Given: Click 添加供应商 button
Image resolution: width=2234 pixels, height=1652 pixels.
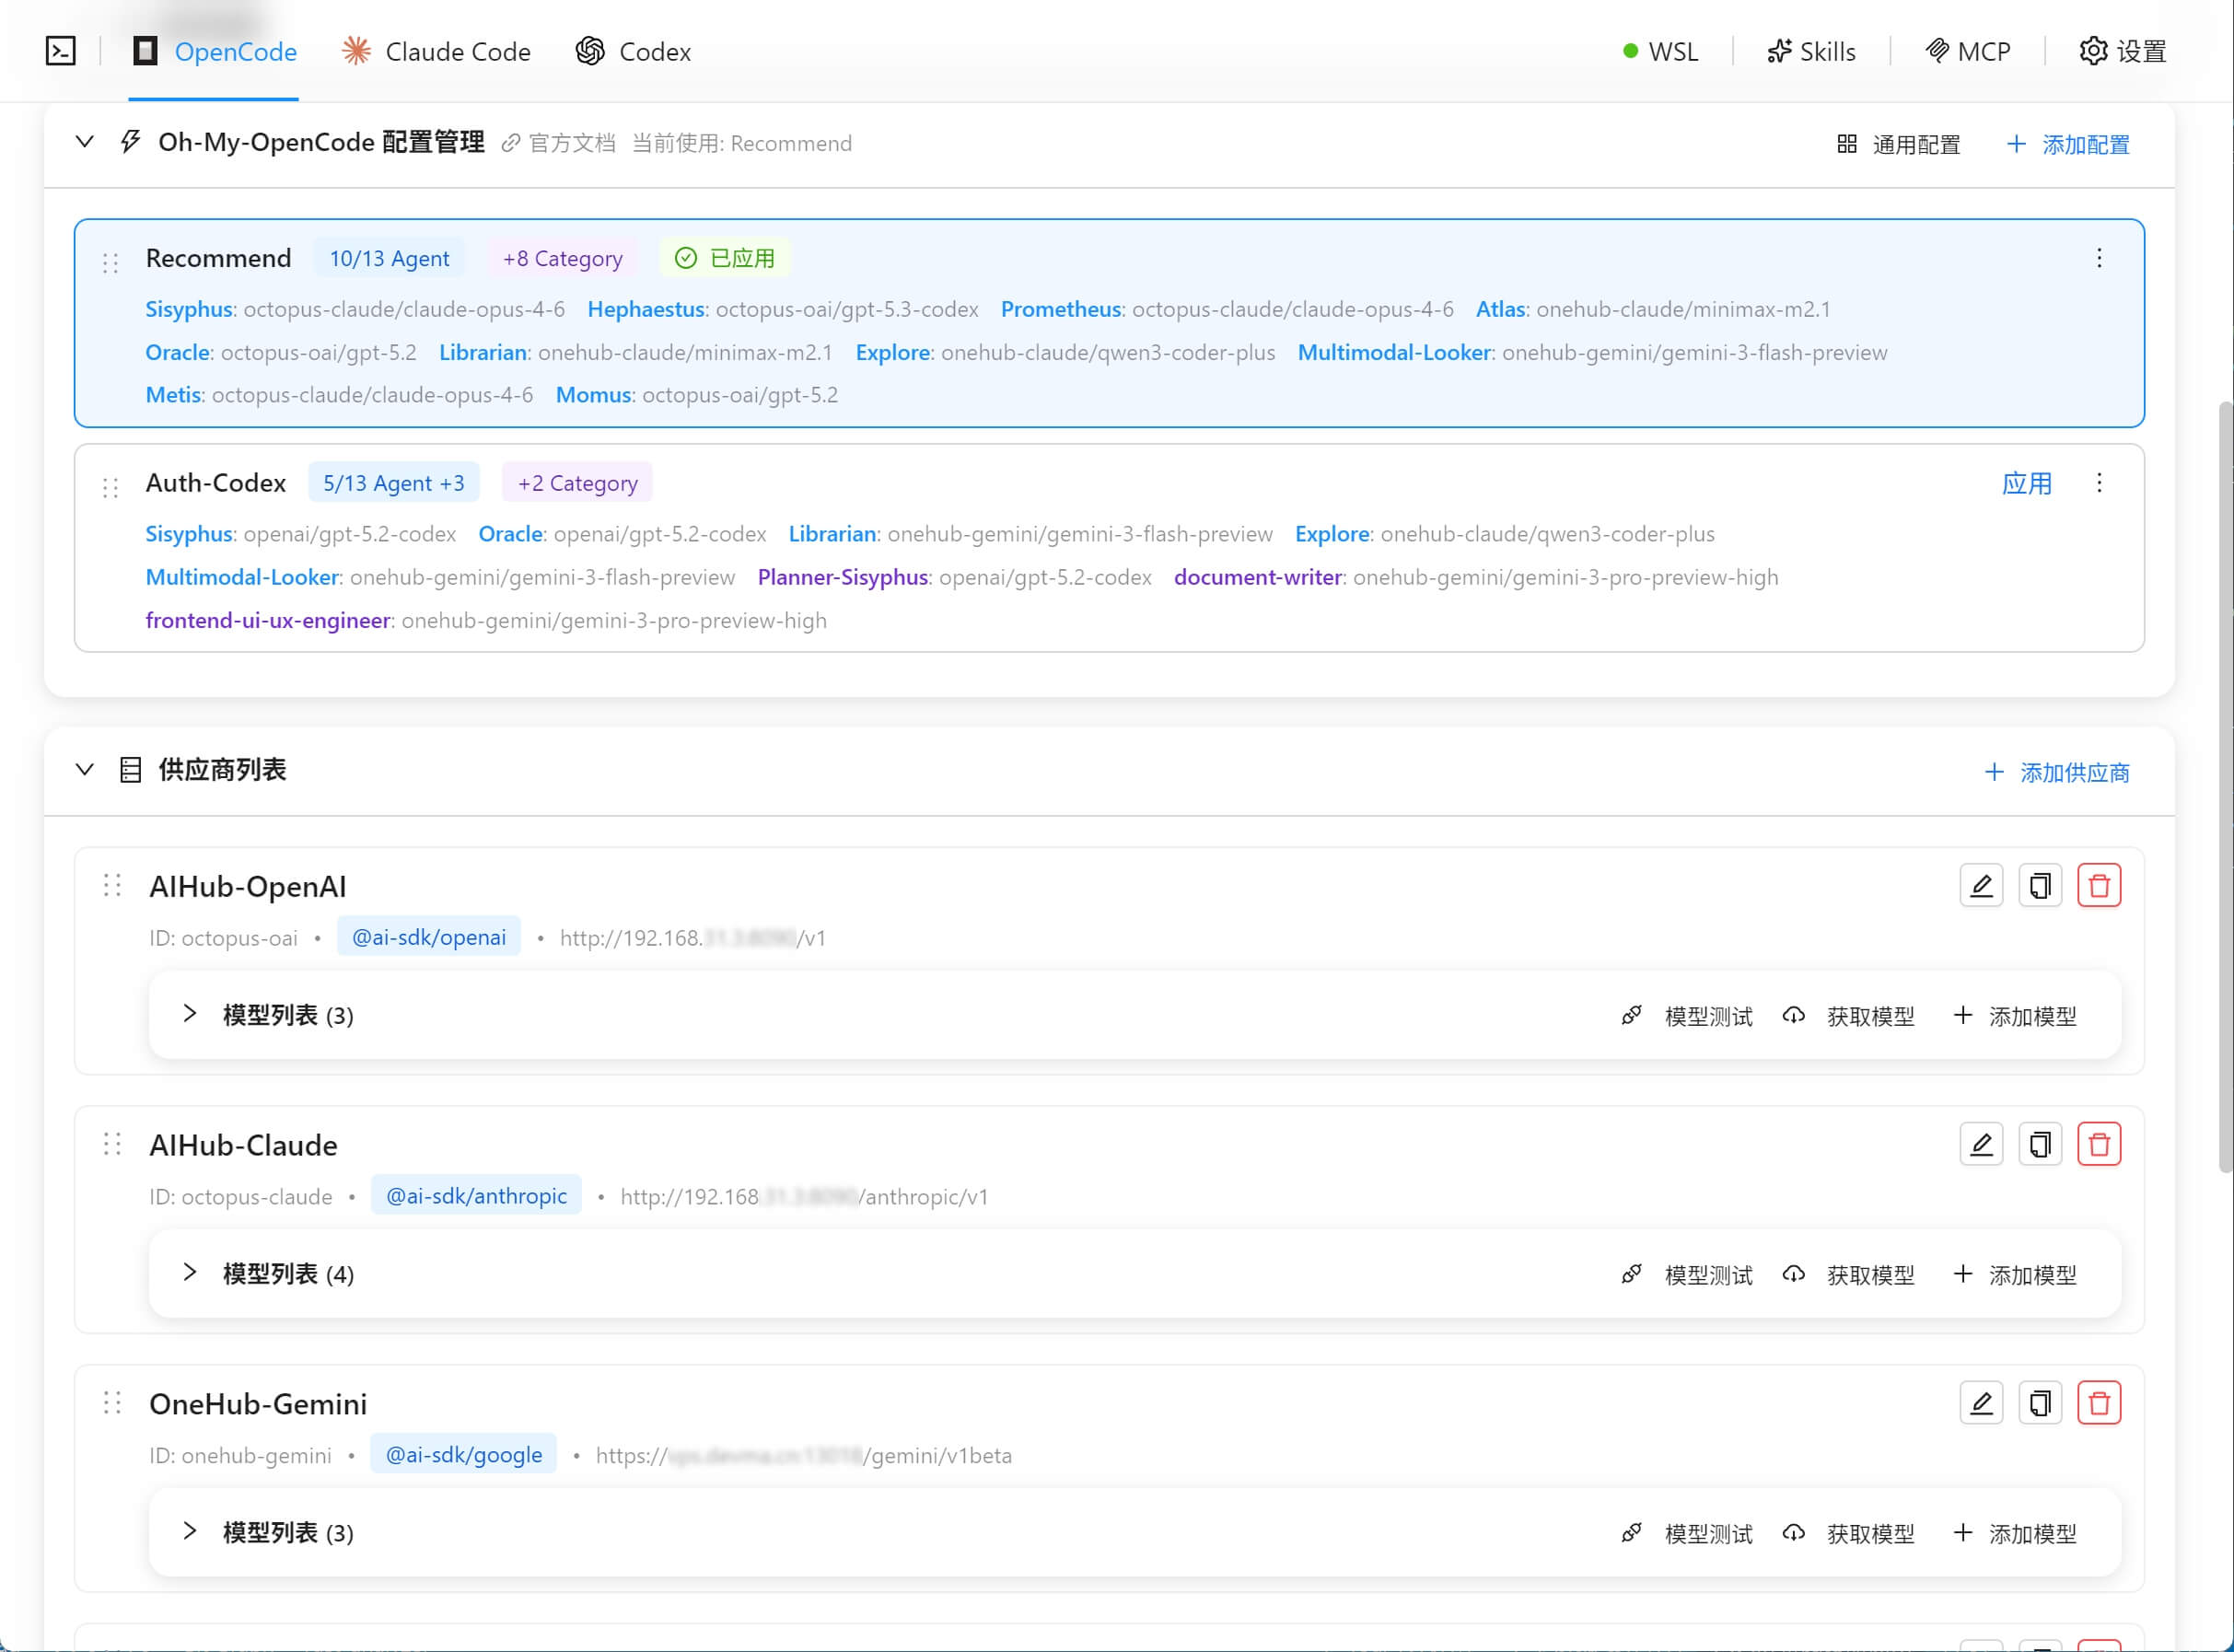Looking at the screenshot, I should (2057, 772).
